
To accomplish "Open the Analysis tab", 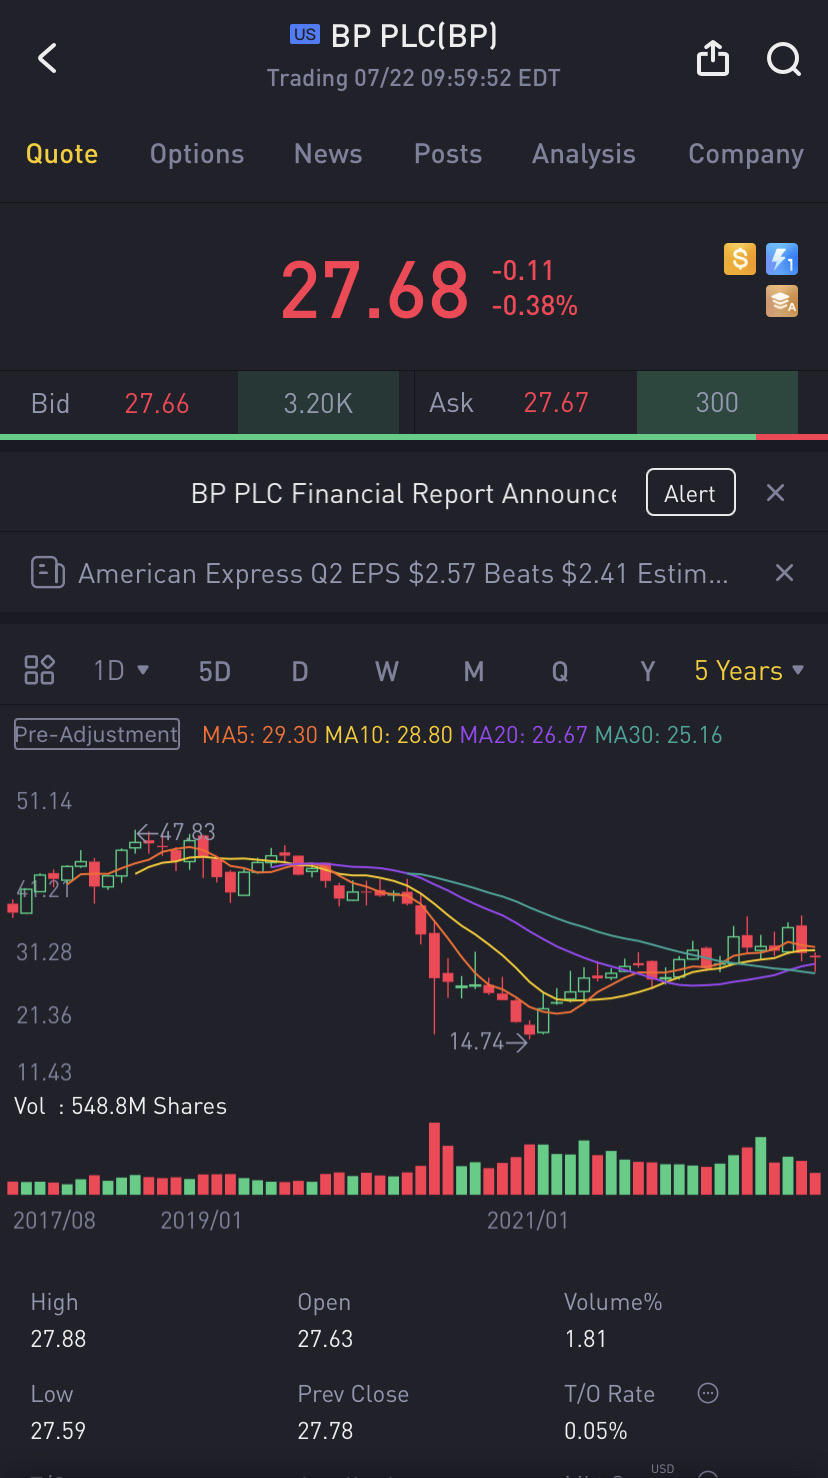I will pos(584,154).
